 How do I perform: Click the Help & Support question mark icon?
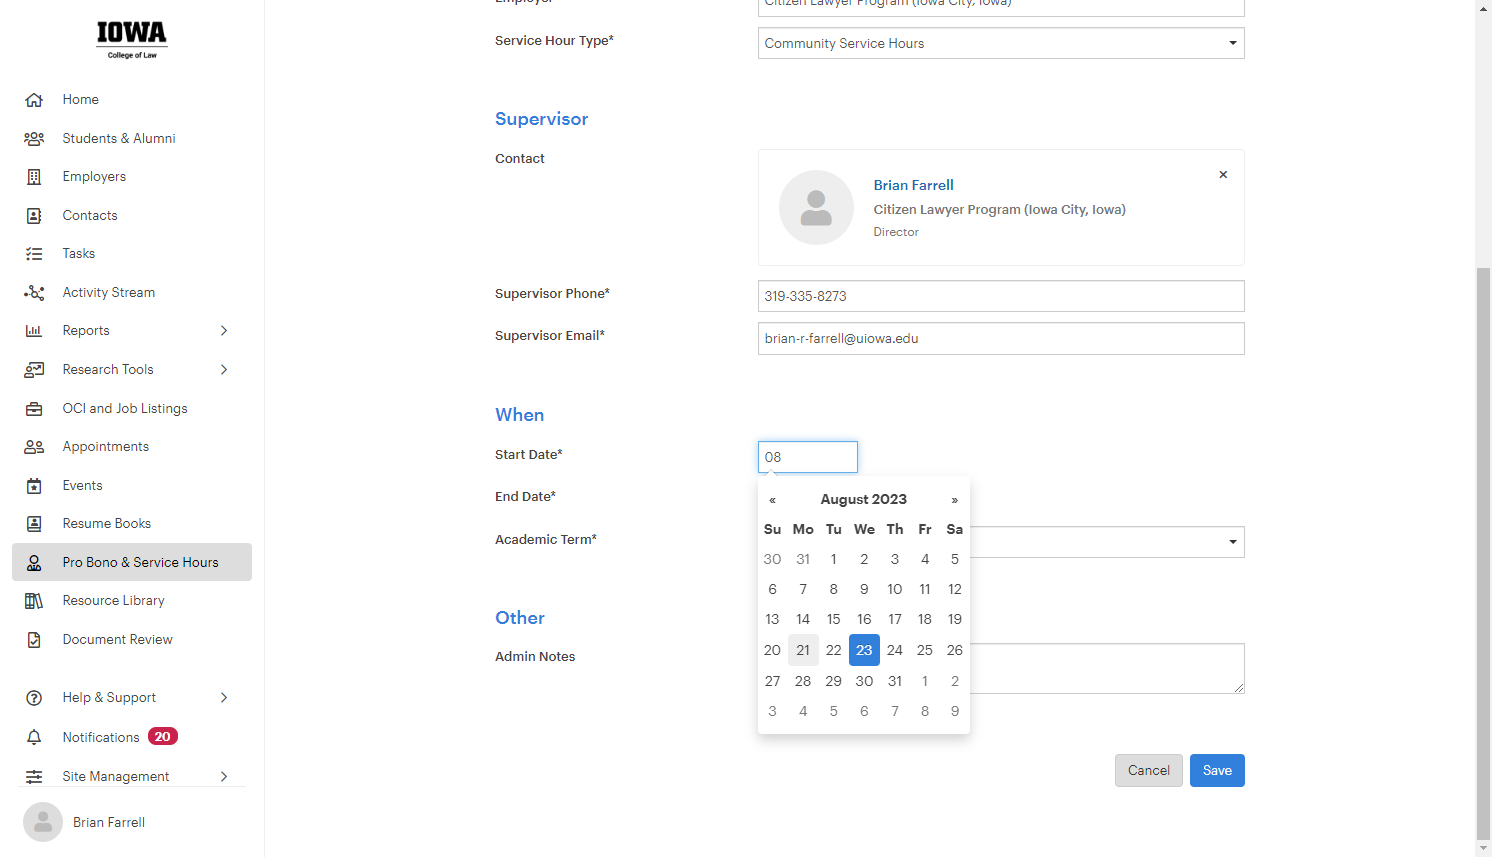click(x=34, y=698)
